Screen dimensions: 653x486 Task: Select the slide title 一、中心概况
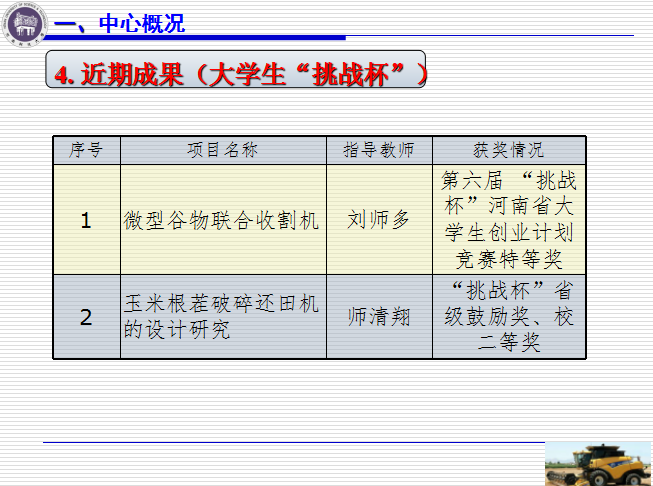(119, 24)
